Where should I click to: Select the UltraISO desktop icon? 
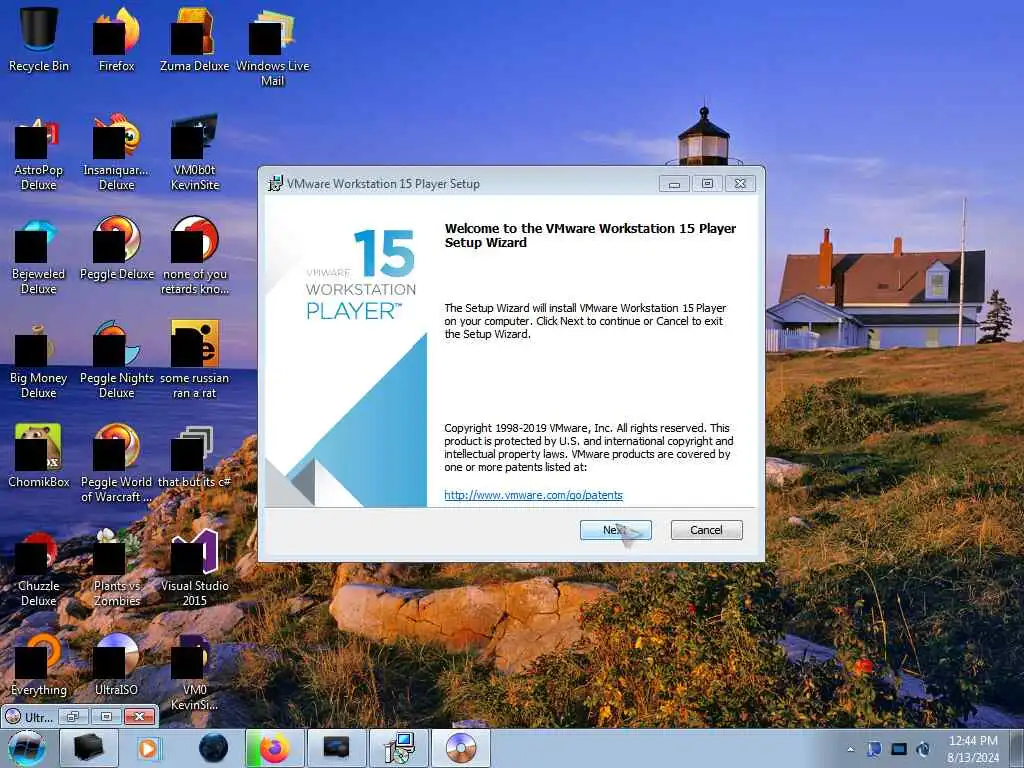(x=117, y=665)
